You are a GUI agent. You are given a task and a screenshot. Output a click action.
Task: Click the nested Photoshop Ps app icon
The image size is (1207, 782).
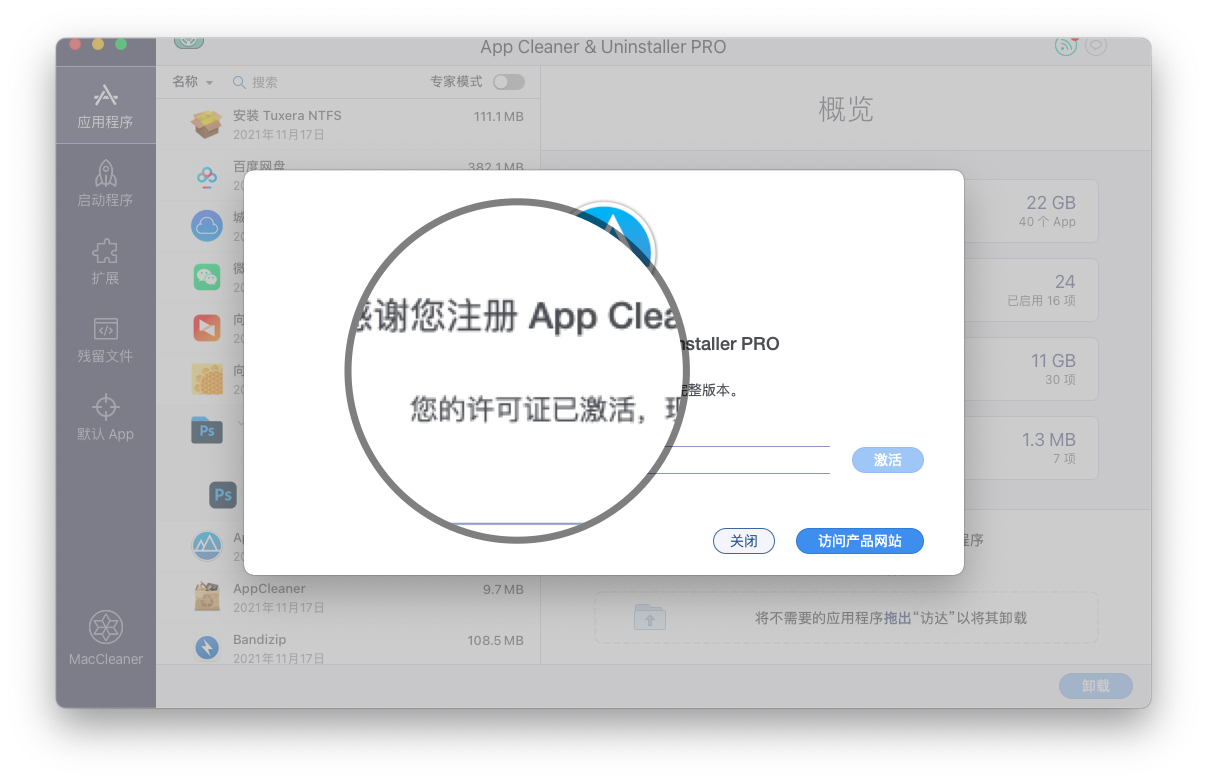click(223, 494)
